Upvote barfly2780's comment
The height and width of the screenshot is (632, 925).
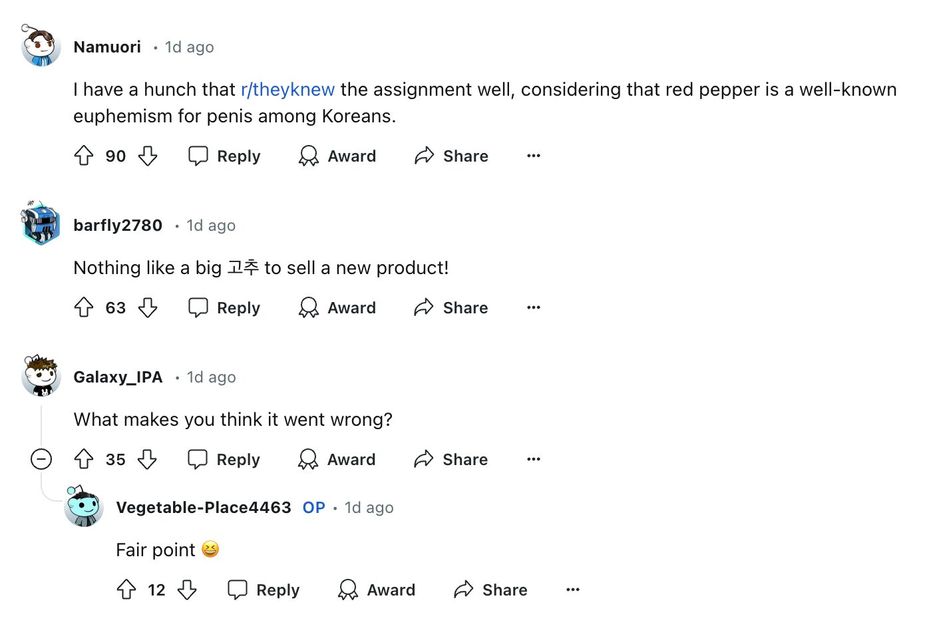click(x=84, y=308)
